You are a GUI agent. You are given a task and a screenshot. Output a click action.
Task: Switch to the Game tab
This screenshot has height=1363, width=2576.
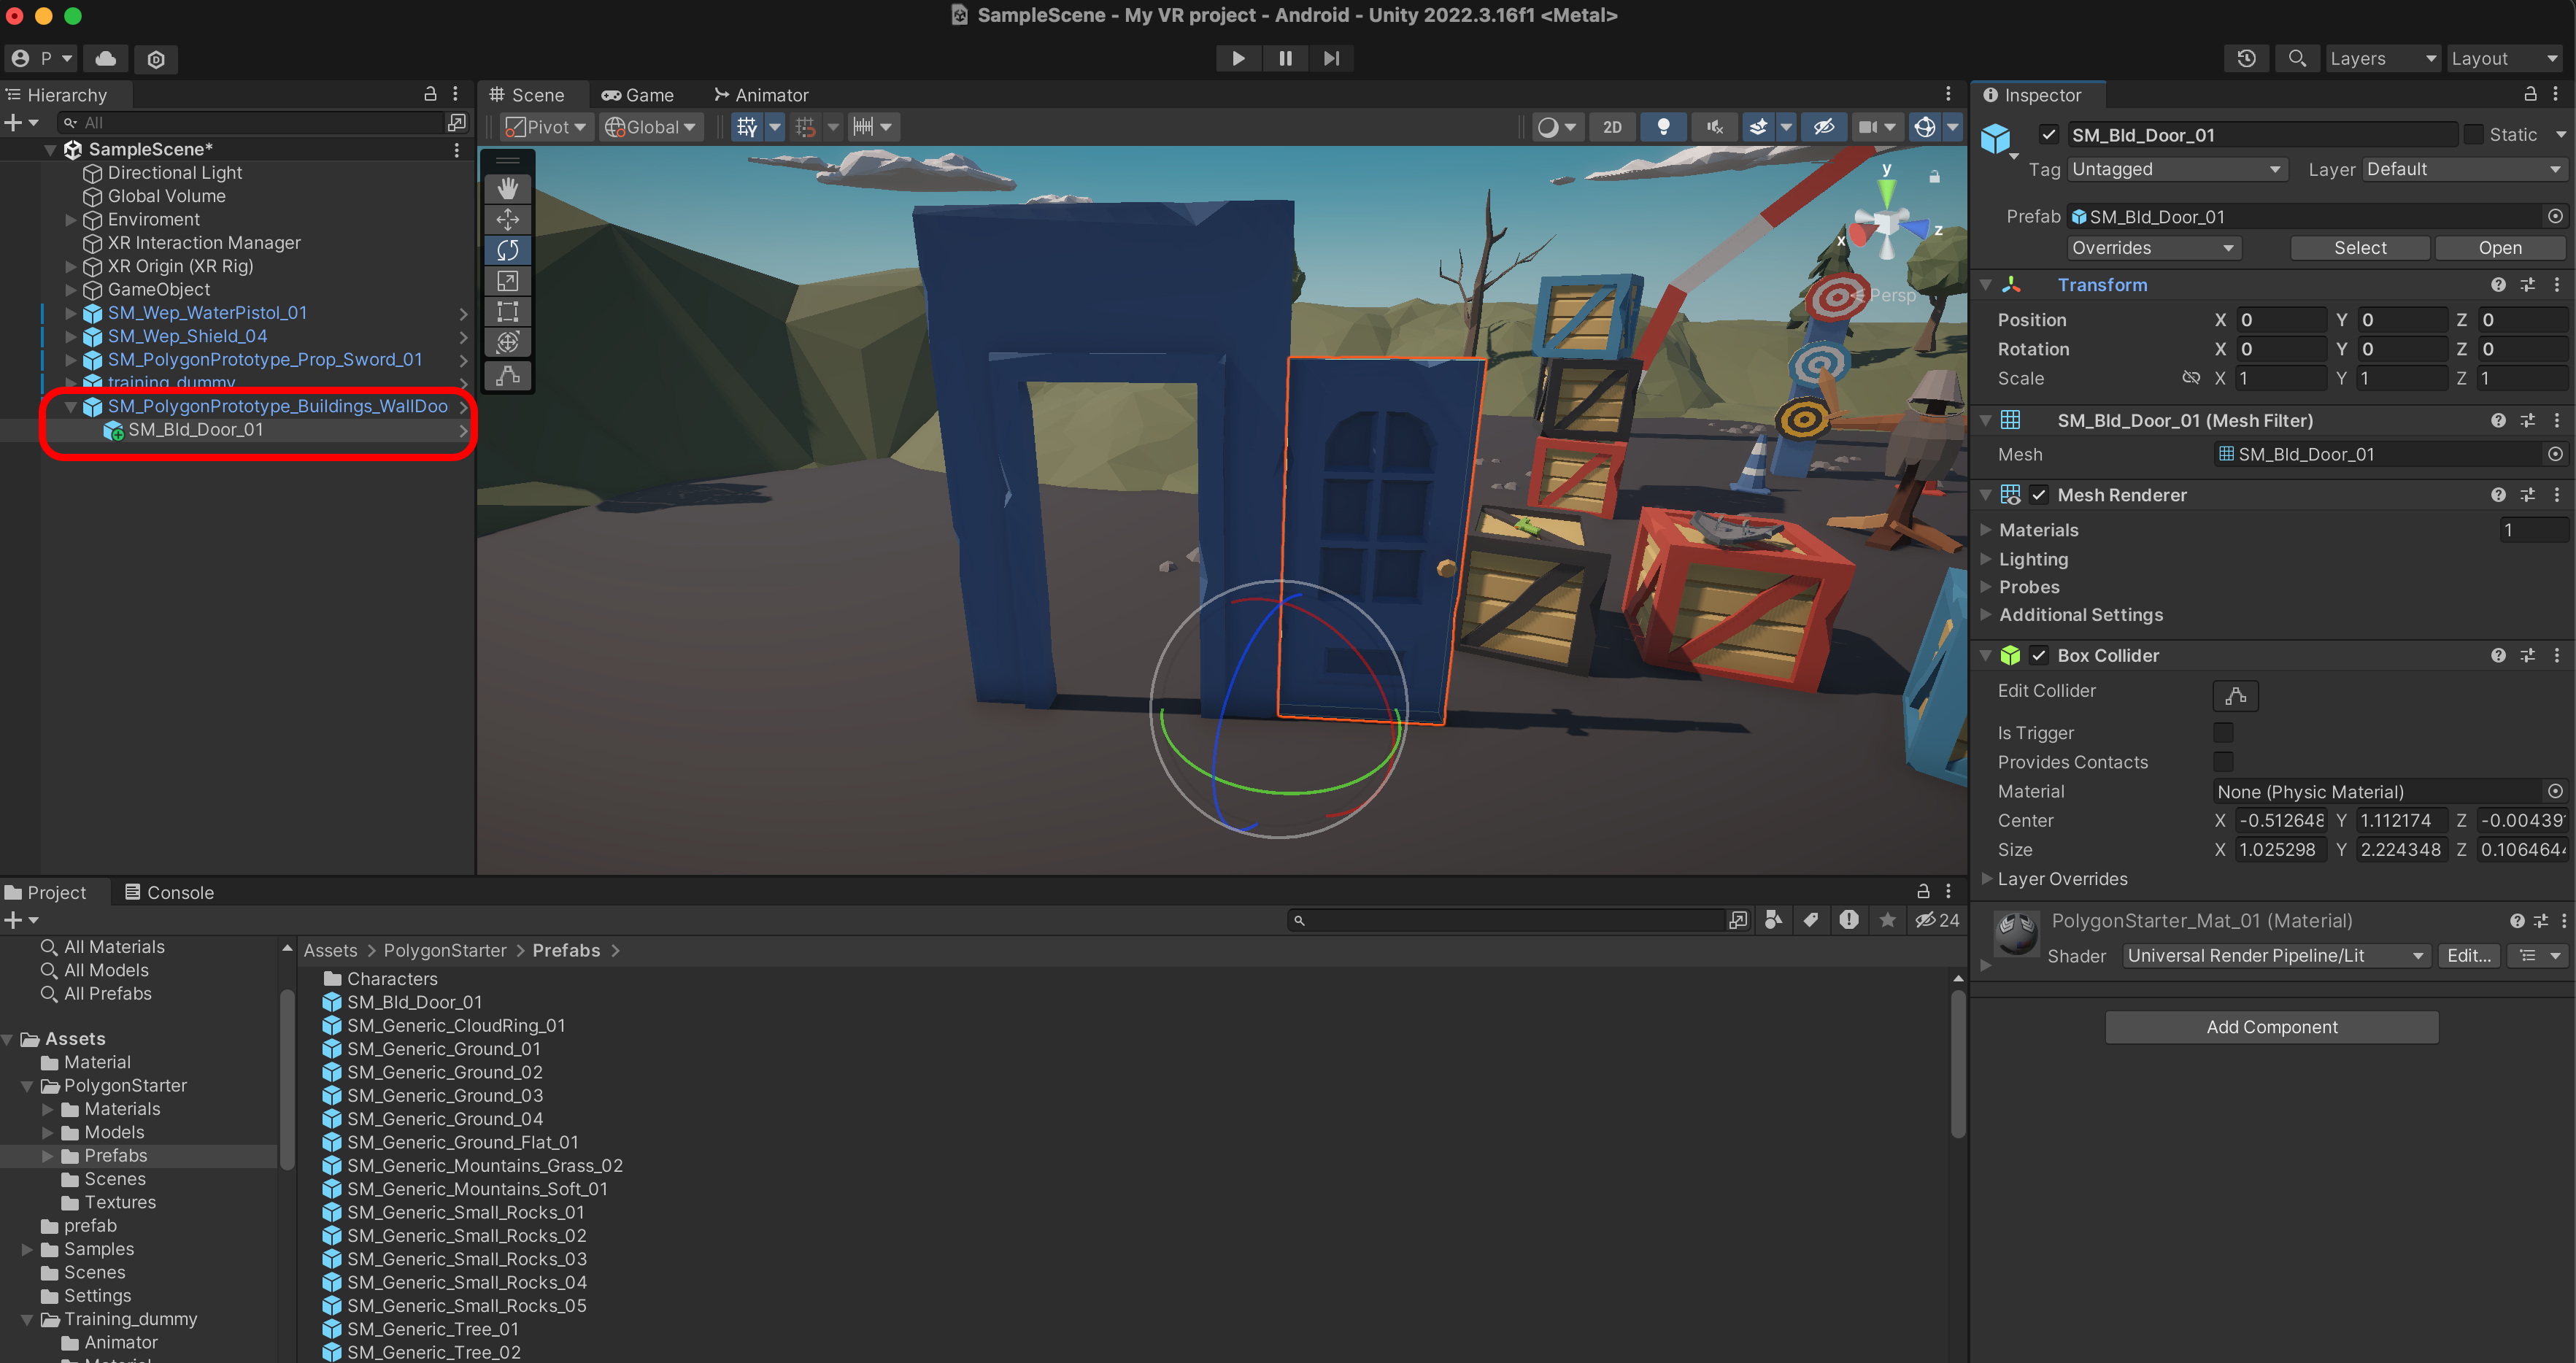pos(637,95)
